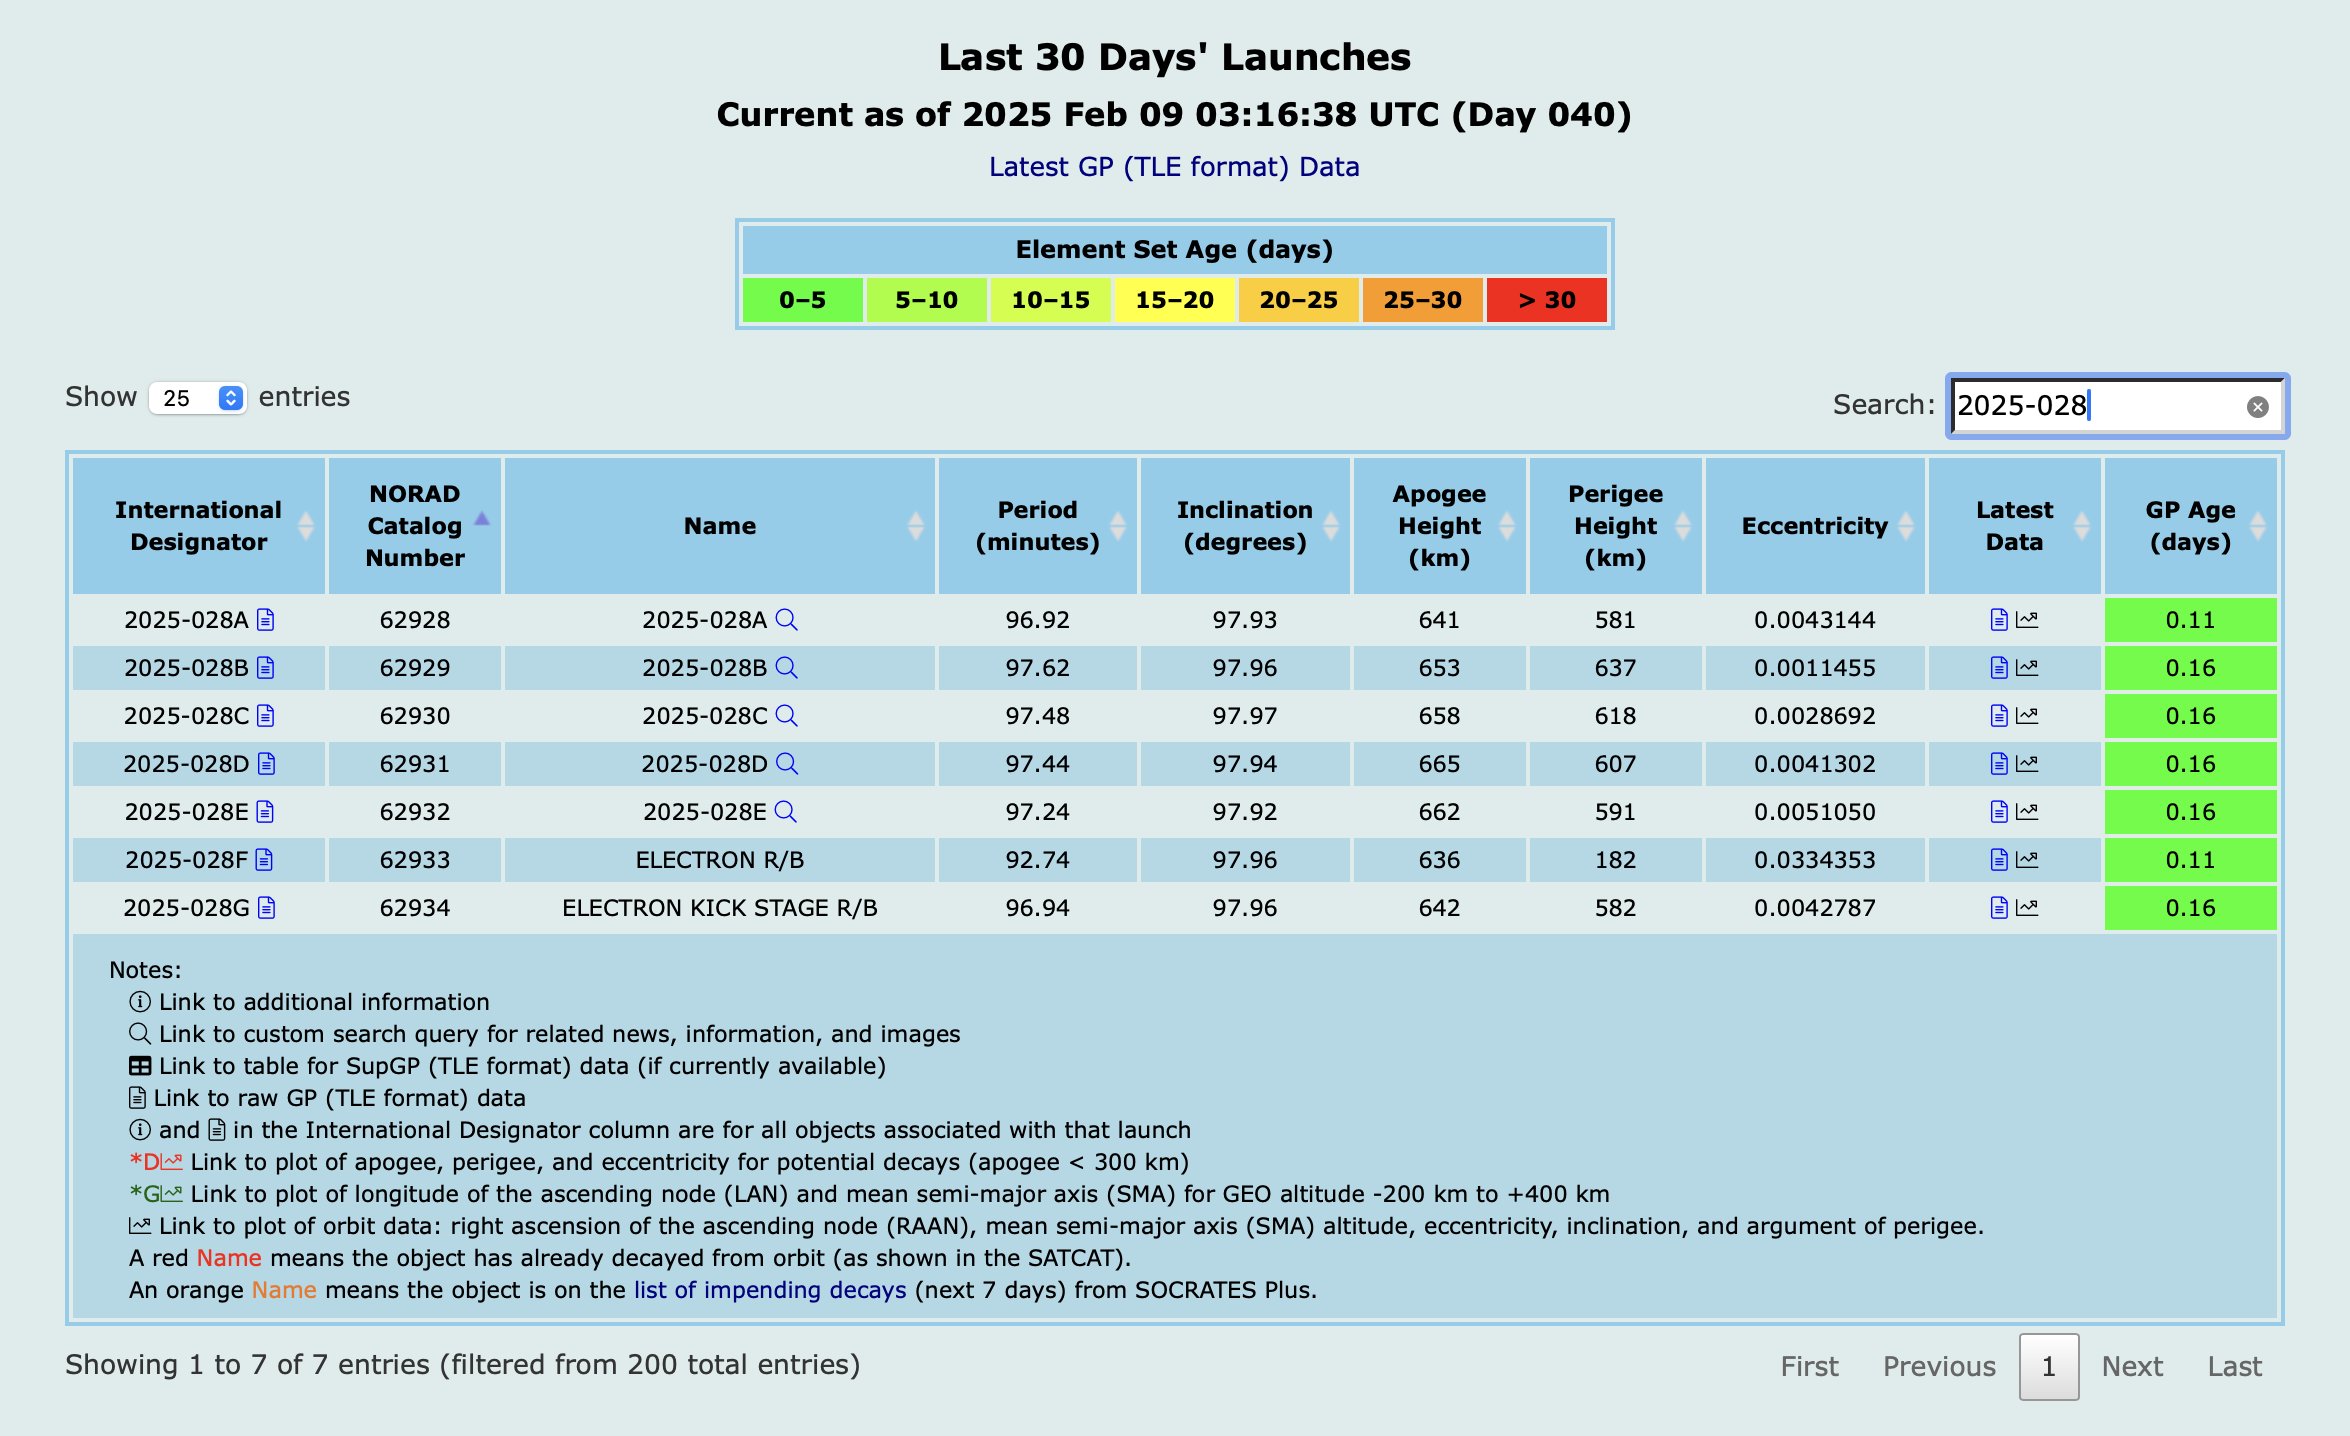Viewport: 2350px width, 1436px height.
Task: Open orbit plot icon for ELECTRON KICK STAGE R/B
Action: coord(2027,908)
